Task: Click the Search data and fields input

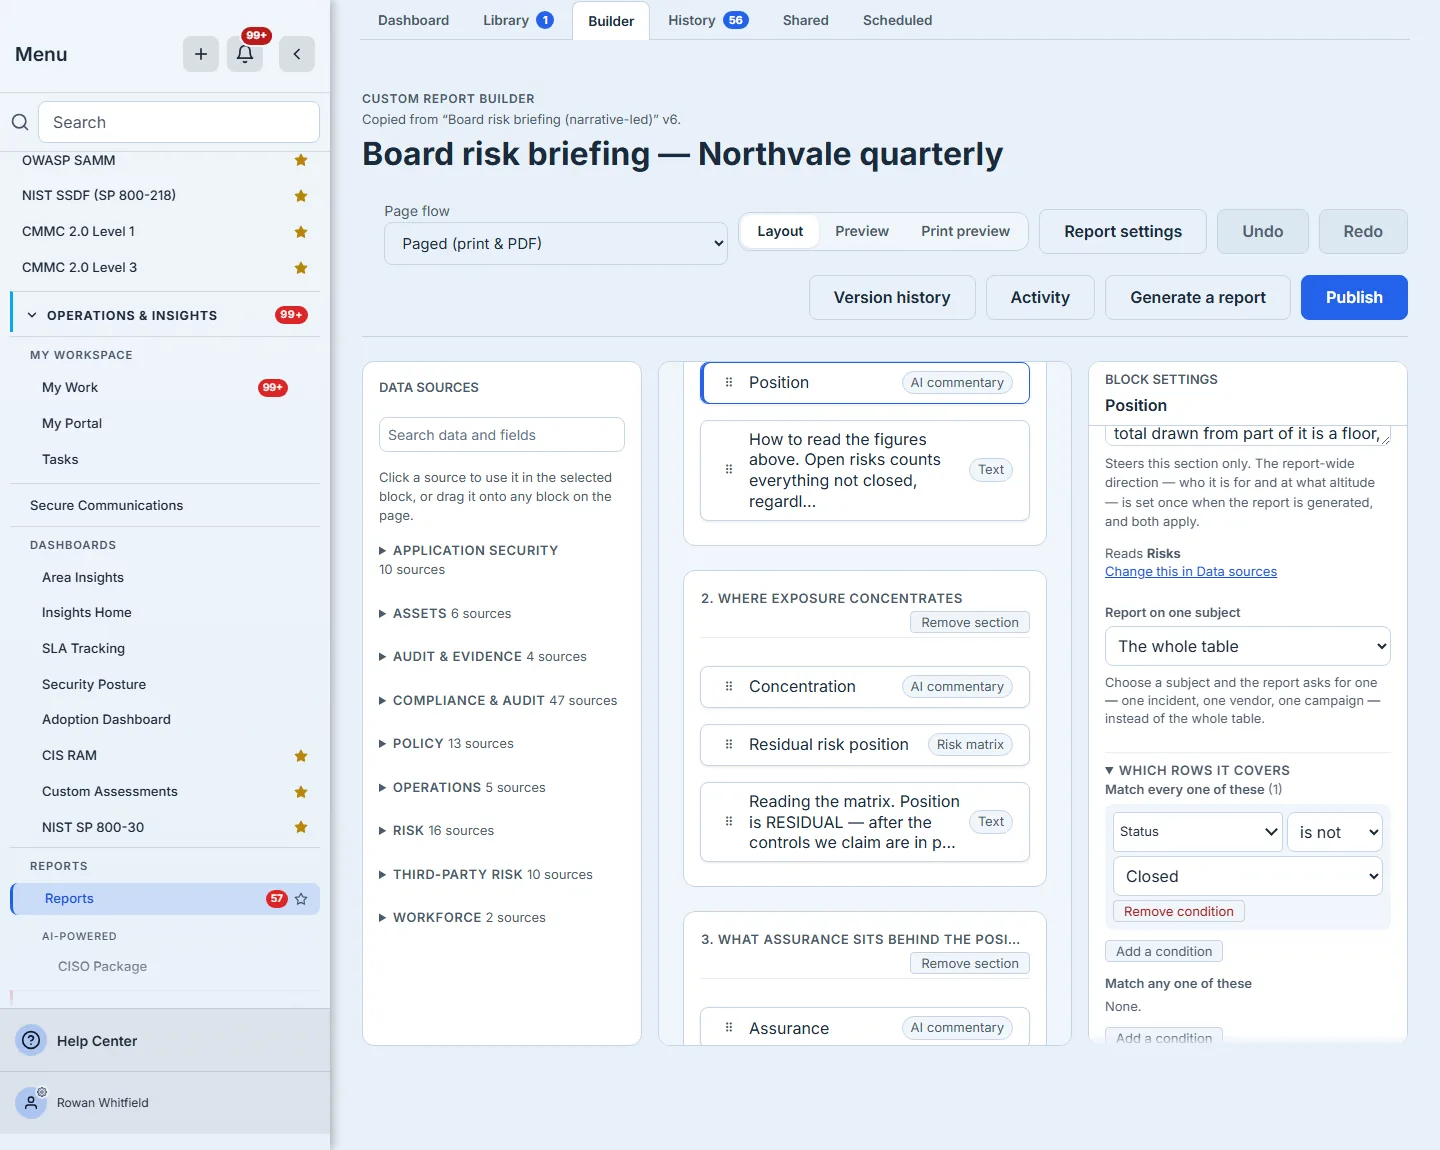Action: point(502,435)
